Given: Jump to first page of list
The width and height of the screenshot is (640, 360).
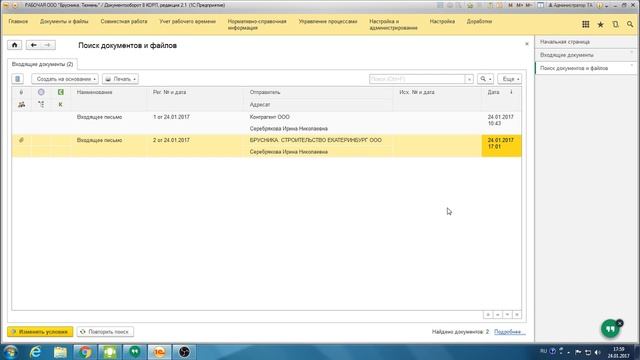Looking at the screenshot, I should coord(488,315).
